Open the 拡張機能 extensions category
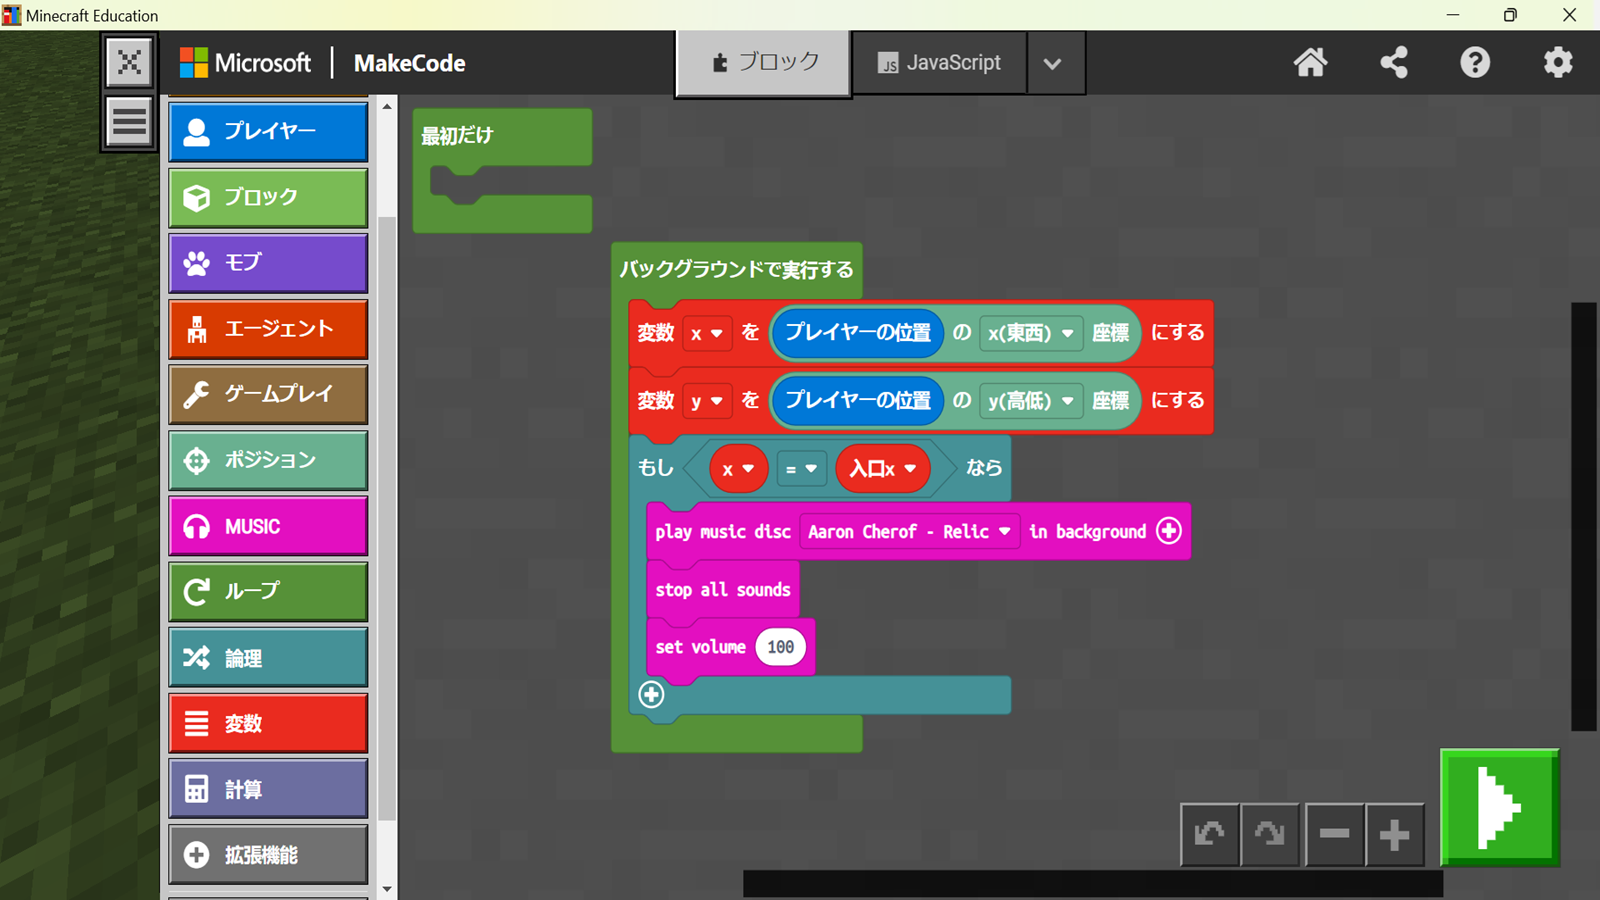 (268, 855)
